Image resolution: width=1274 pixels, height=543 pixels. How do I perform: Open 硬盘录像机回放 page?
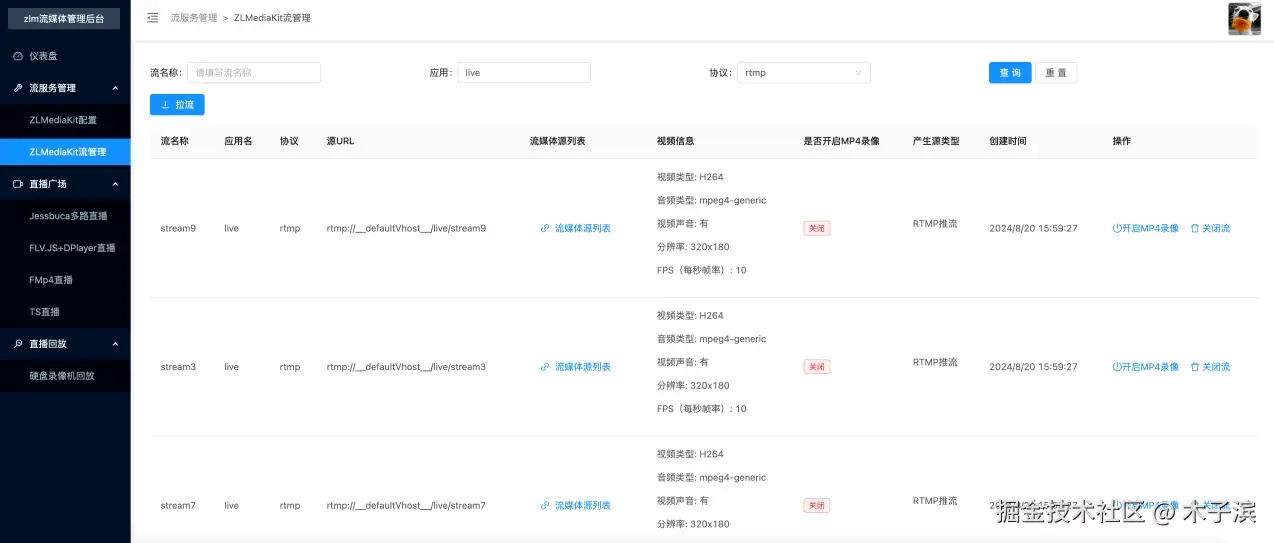(x=65, y=376)
